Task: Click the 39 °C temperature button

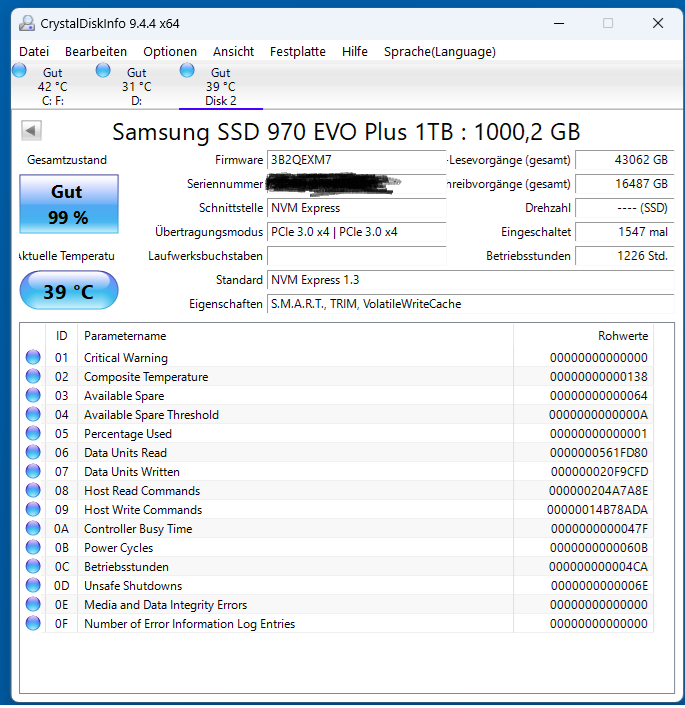Action: (69, 290)
